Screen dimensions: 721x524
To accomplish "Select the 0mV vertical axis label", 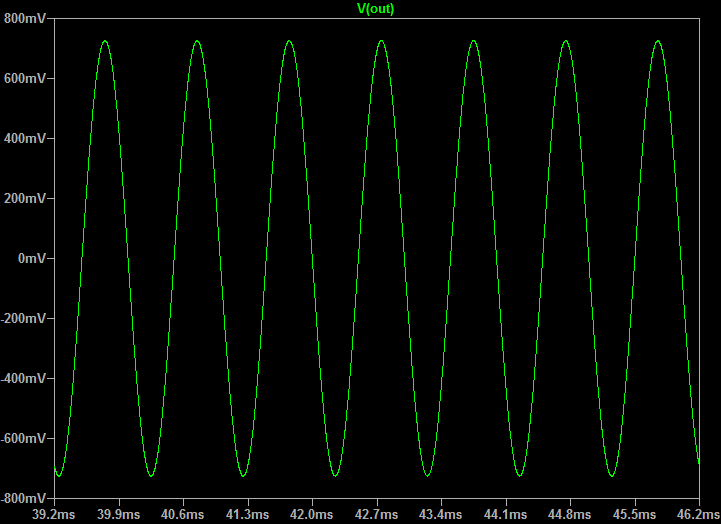I will 32,258.
